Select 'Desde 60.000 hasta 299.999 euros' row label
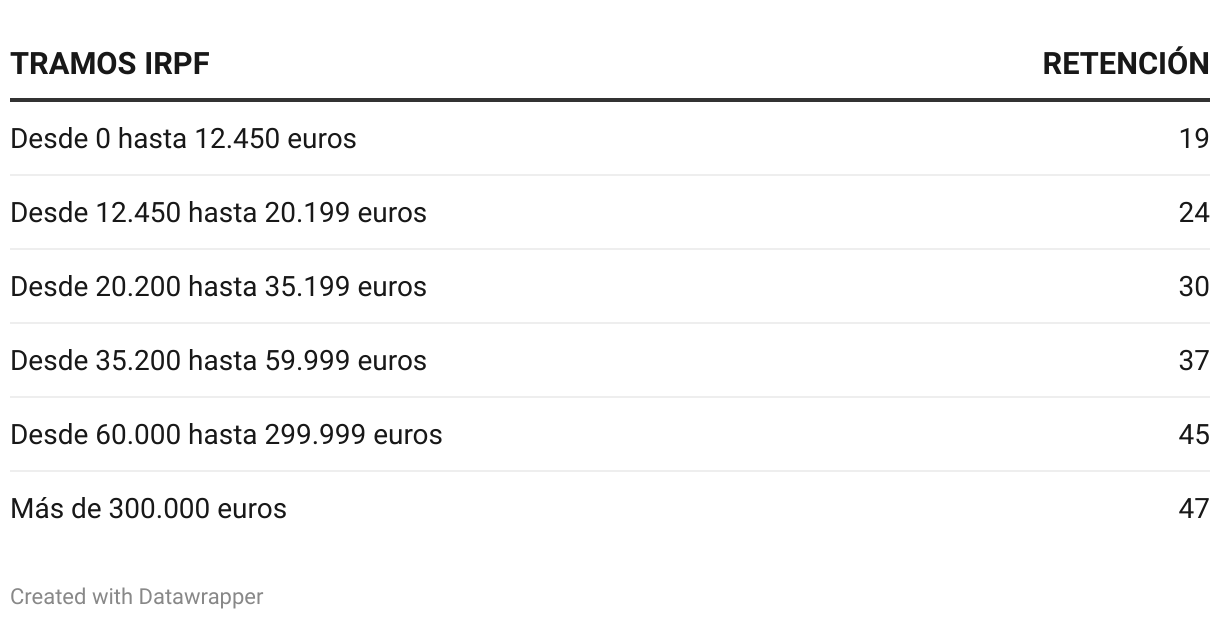 [226, 434]
